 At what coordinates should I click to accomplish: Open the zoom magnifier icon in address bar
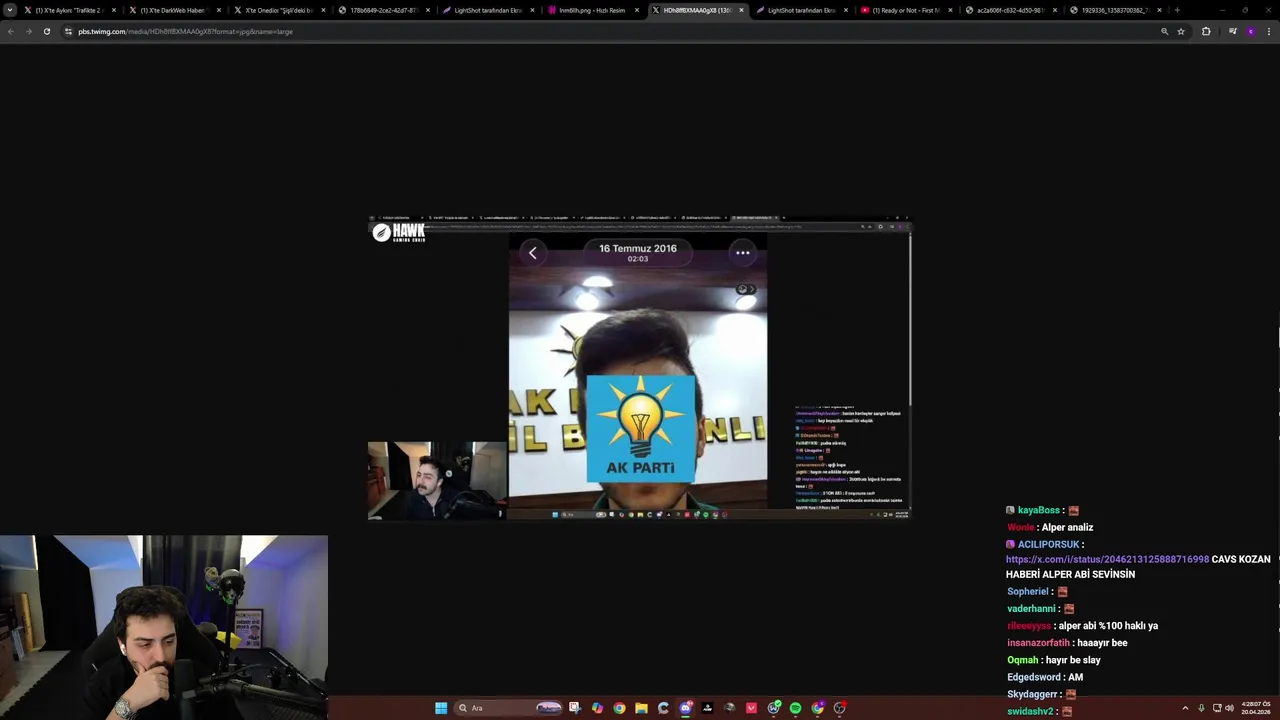tap(1164, 31)
